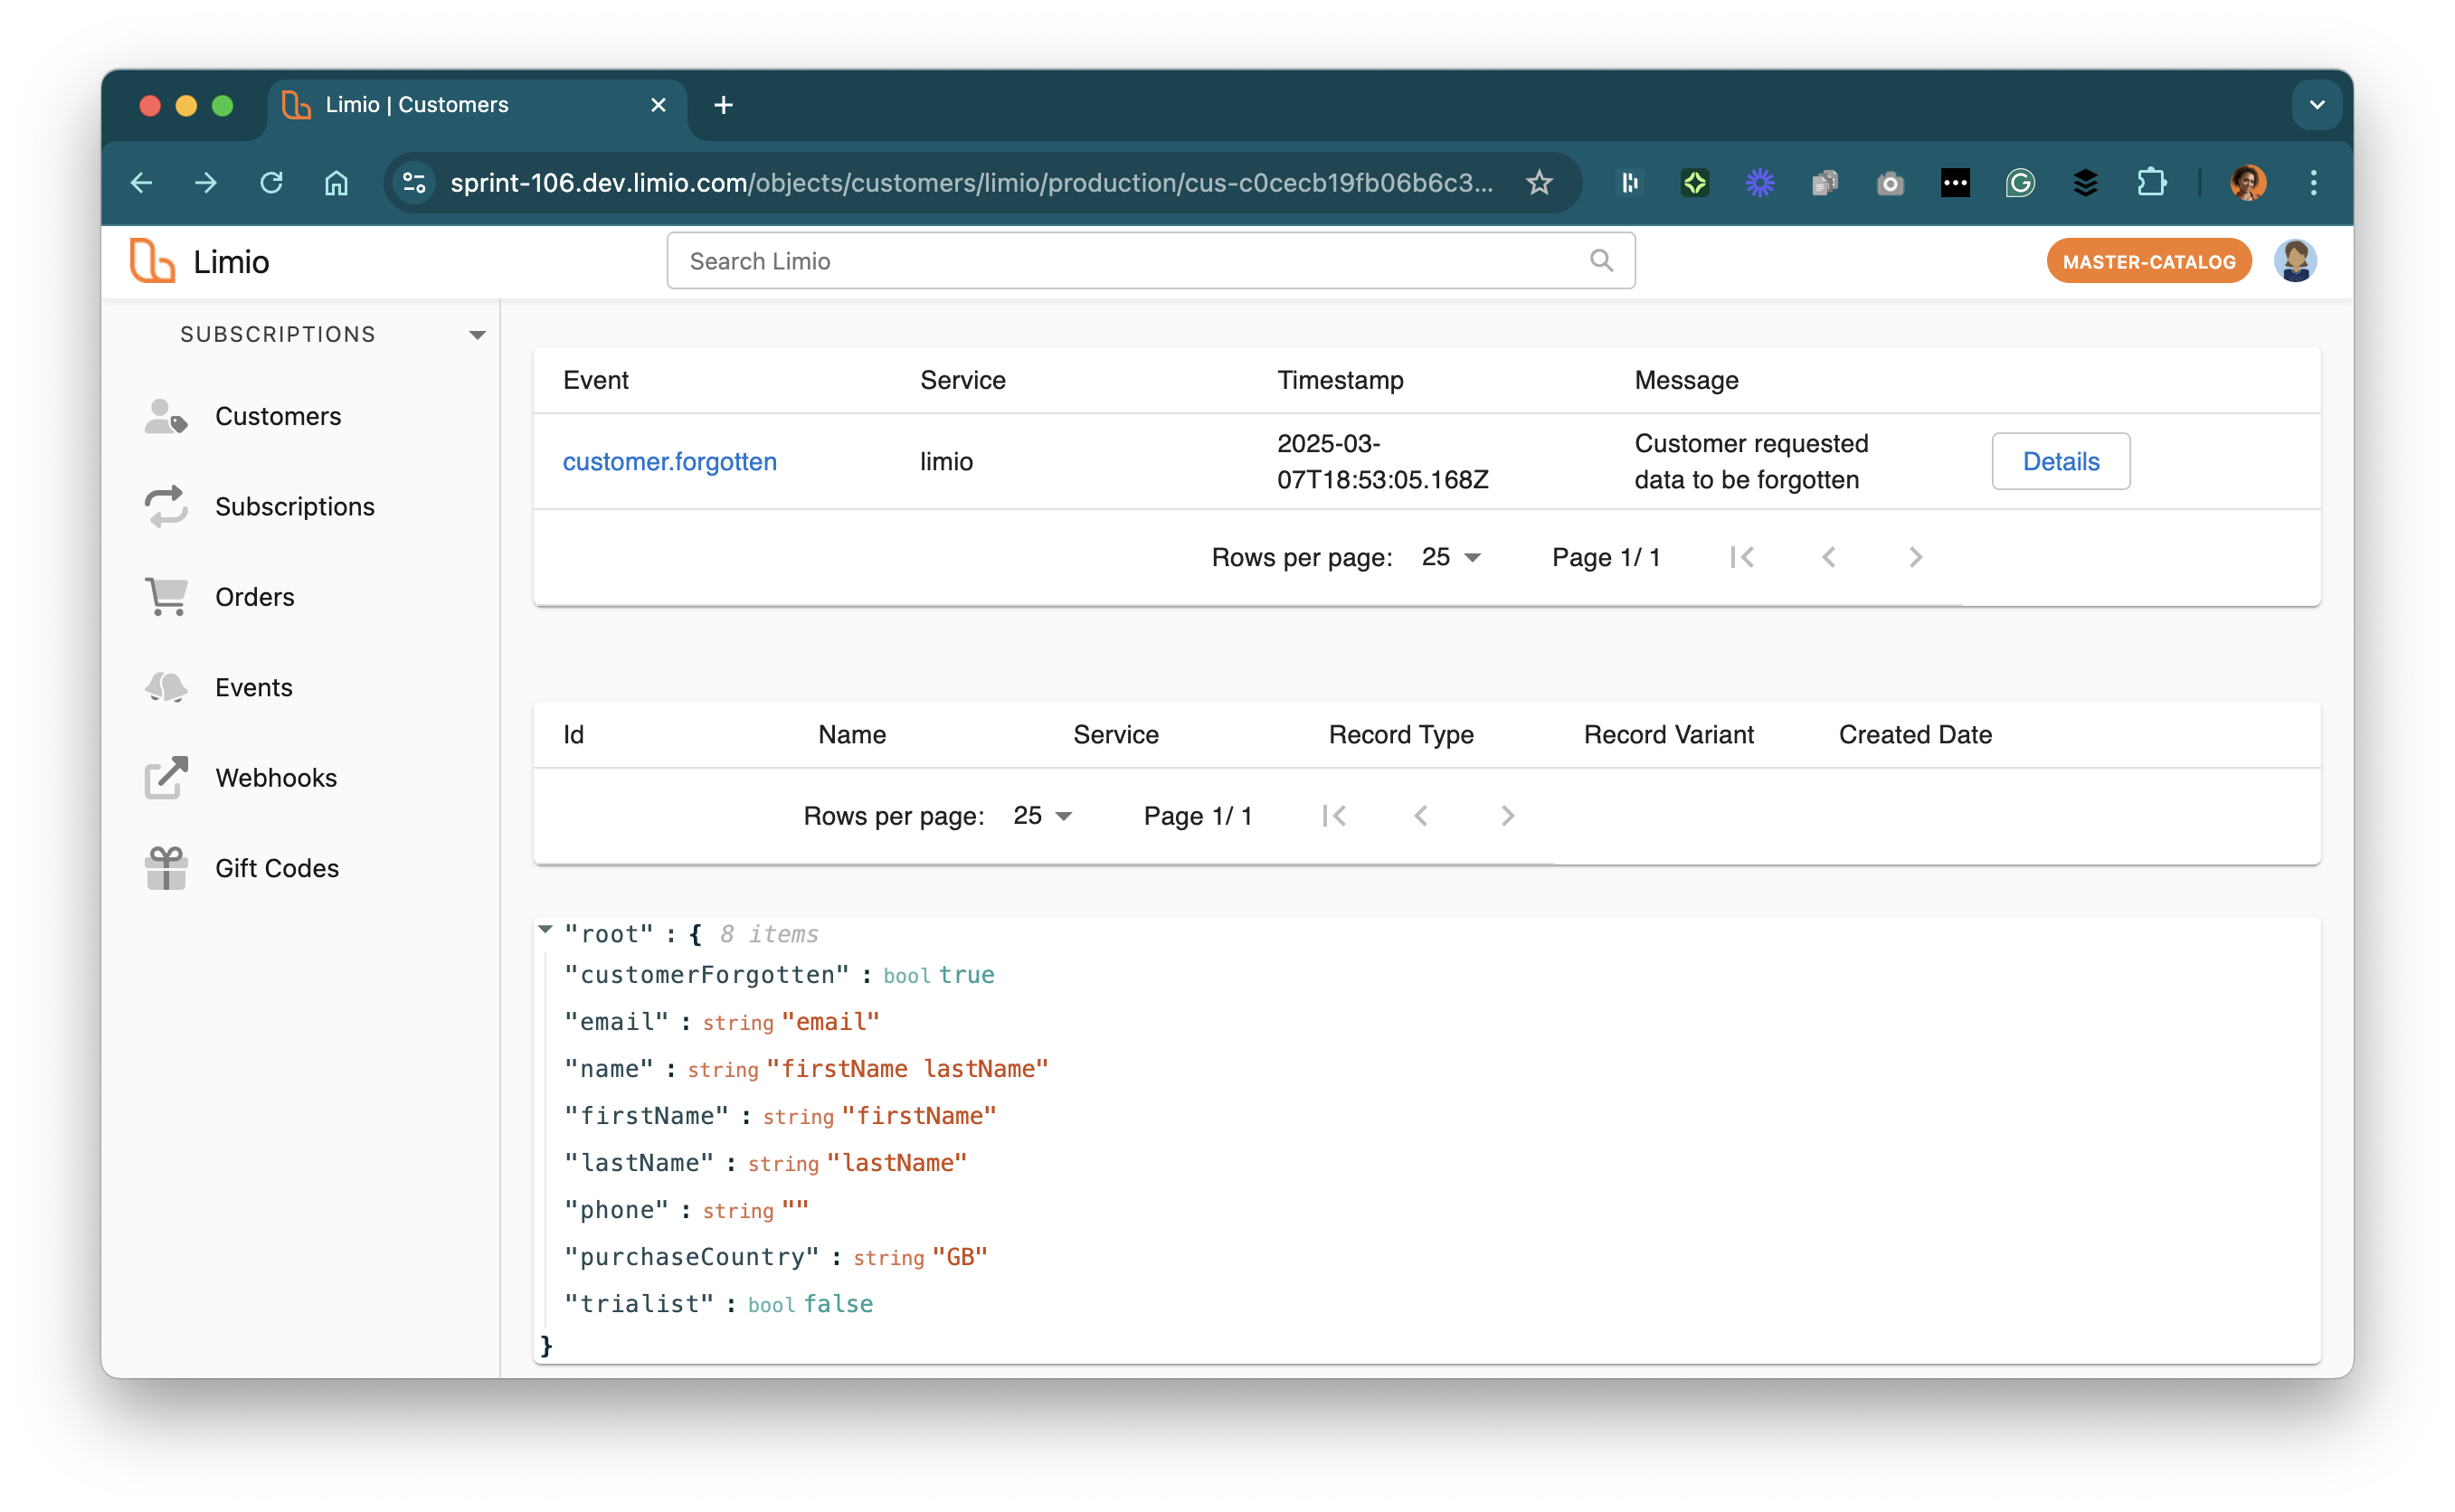Click the stacked-layers extension icon
This screenshot has height=1512, width=2455.
pos(2085,183)
